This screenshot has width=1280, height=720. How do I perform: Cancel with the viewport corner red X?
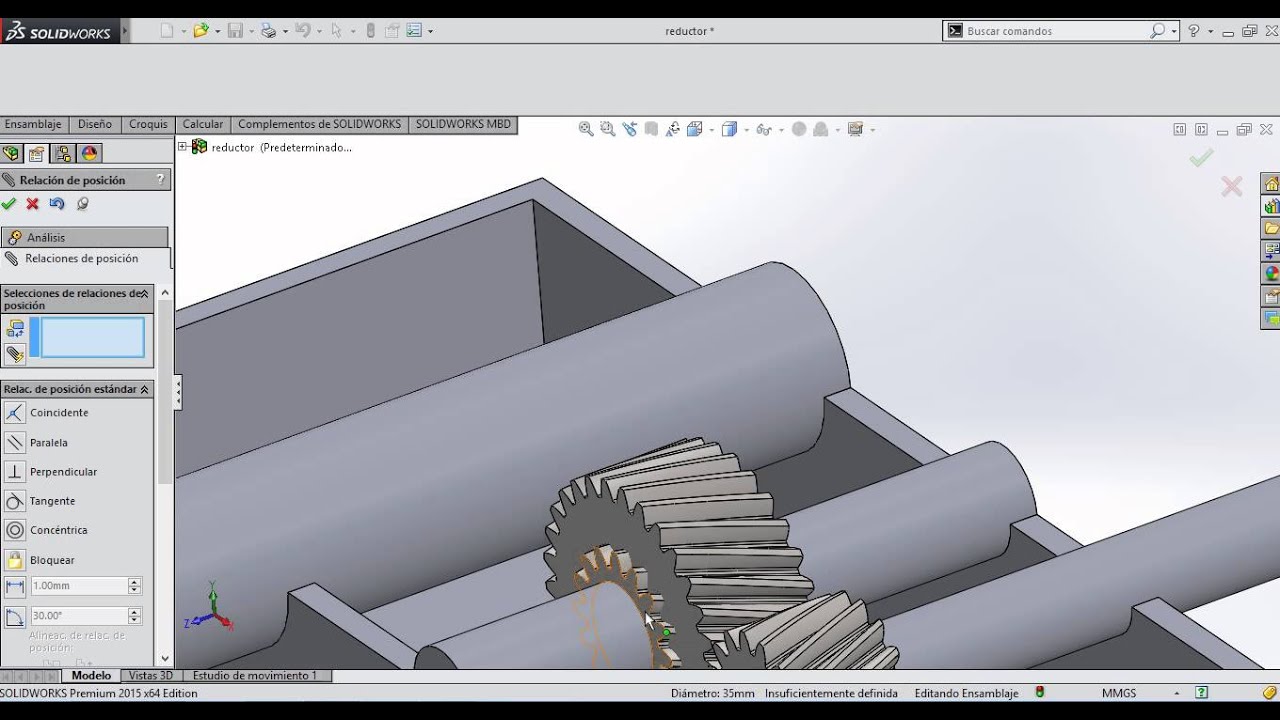[1232, 186]
